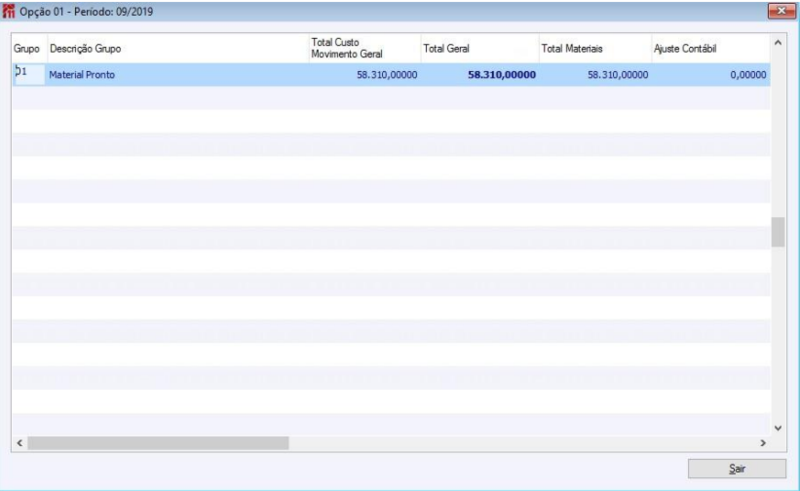
Task: Click the Descrição Grupo column header
Action: 178,48
